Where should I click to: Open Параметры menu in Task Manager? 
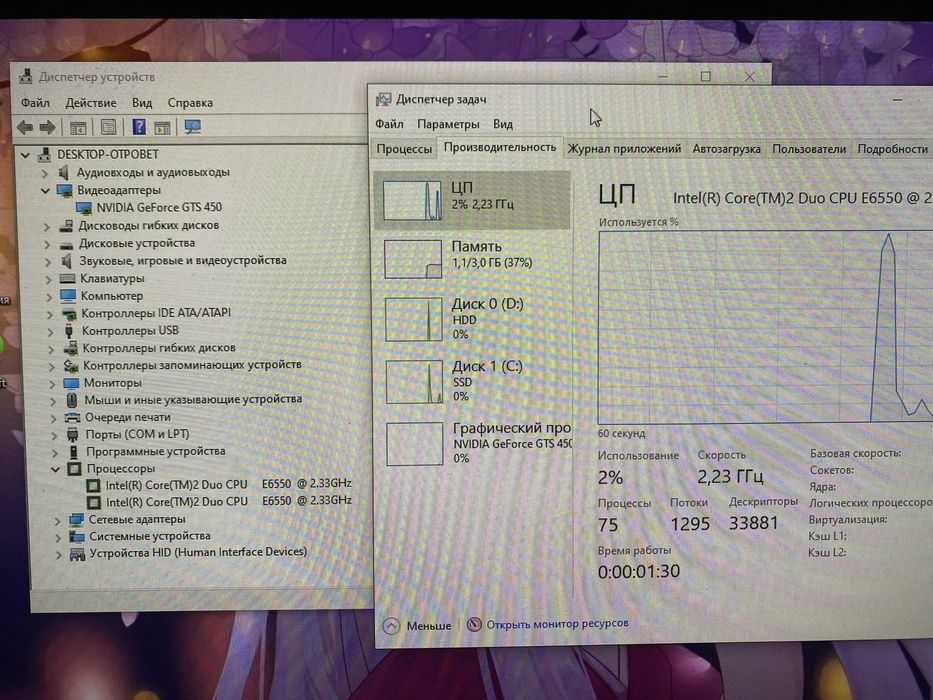click(x=448, y=124)
